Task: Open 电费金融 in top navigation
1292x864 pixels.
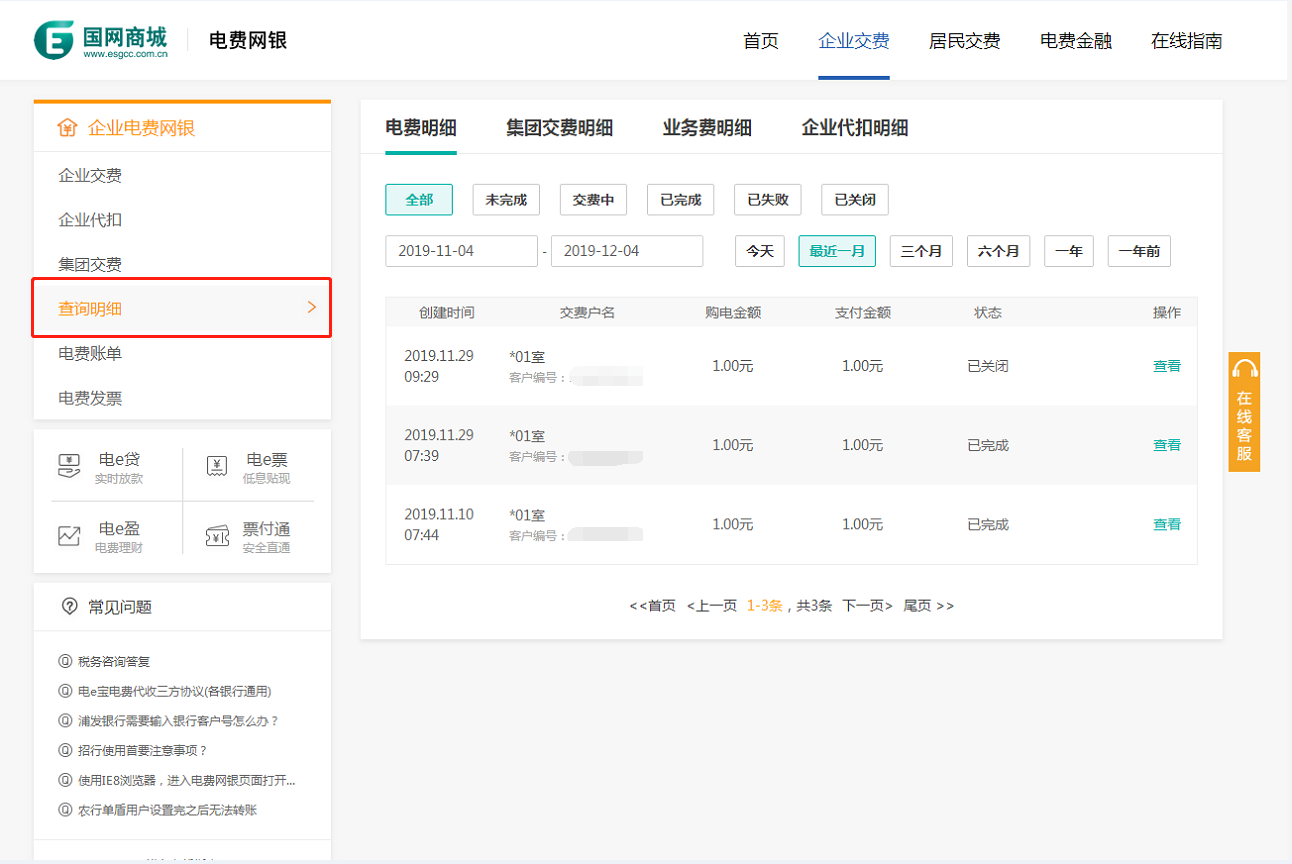Action: pyautogui.click(x=1076, y=41)
